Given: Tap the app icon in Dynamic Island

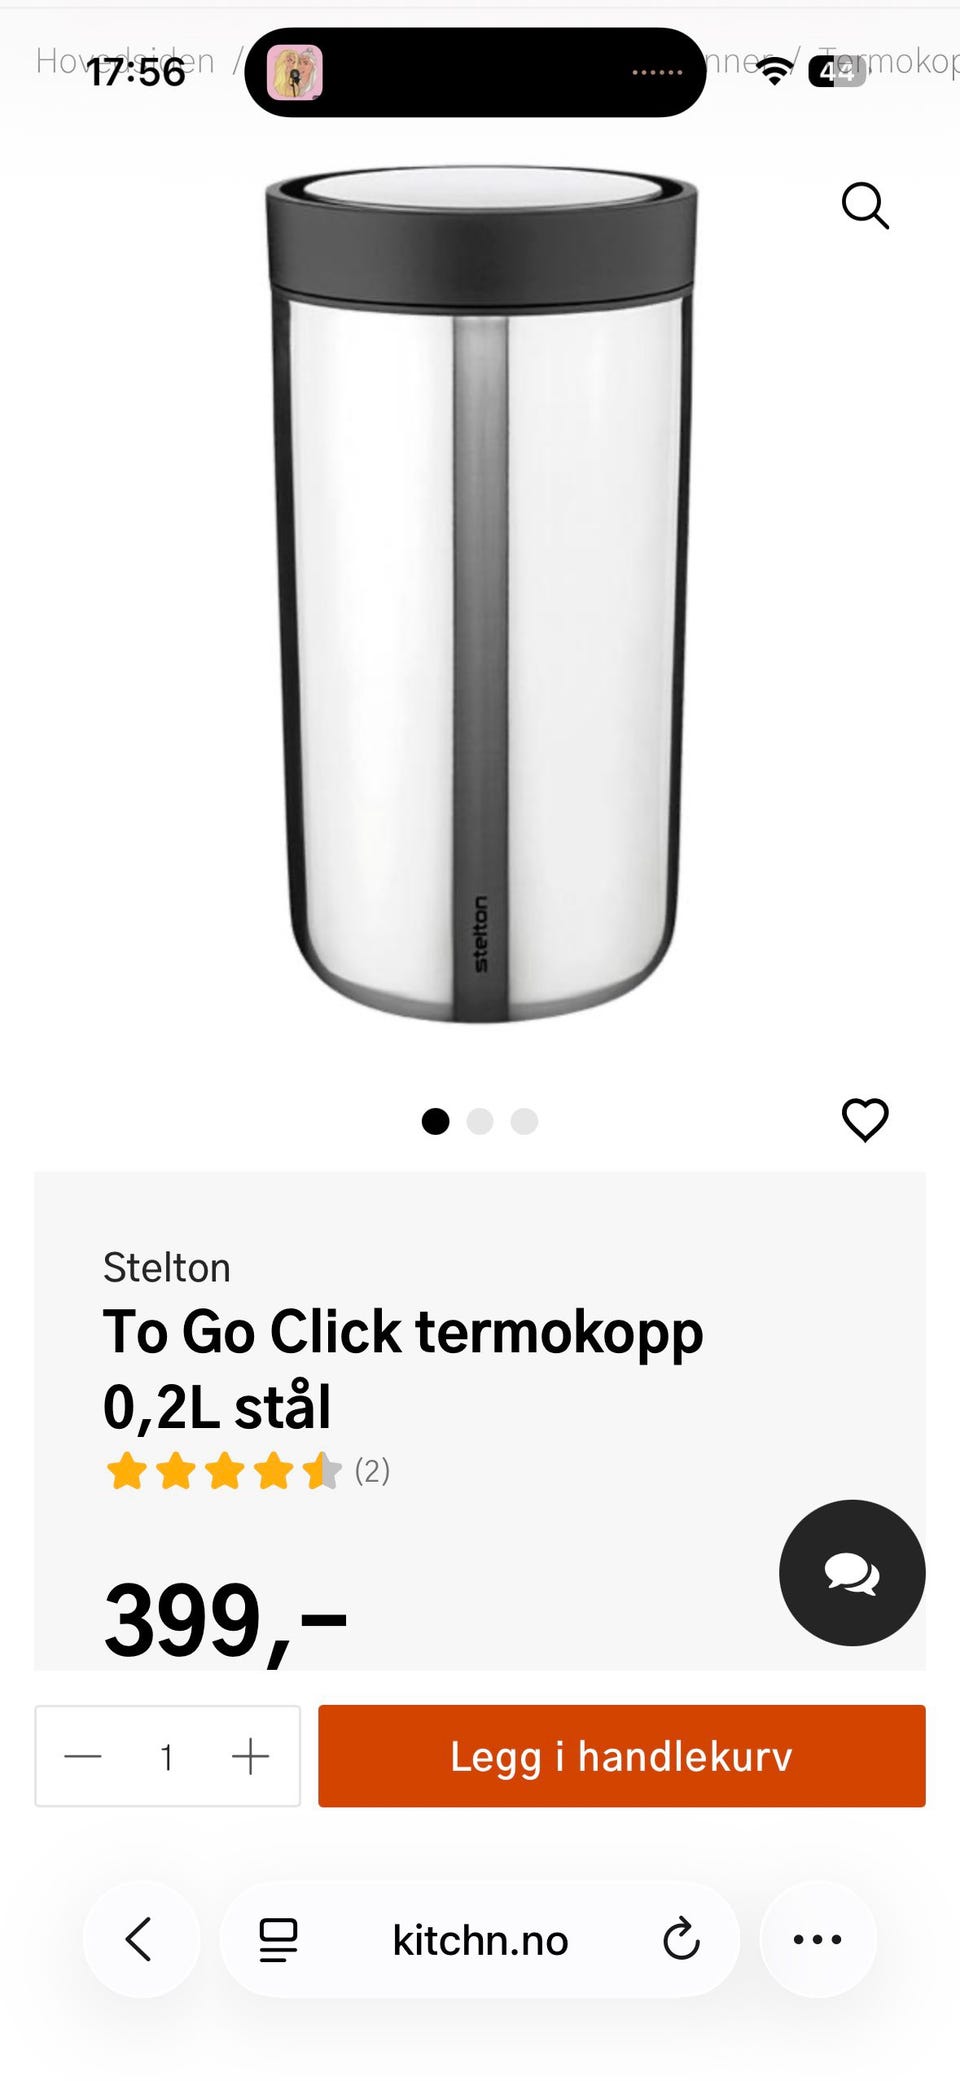Looking at the screenshot, I should coord(295,73).
